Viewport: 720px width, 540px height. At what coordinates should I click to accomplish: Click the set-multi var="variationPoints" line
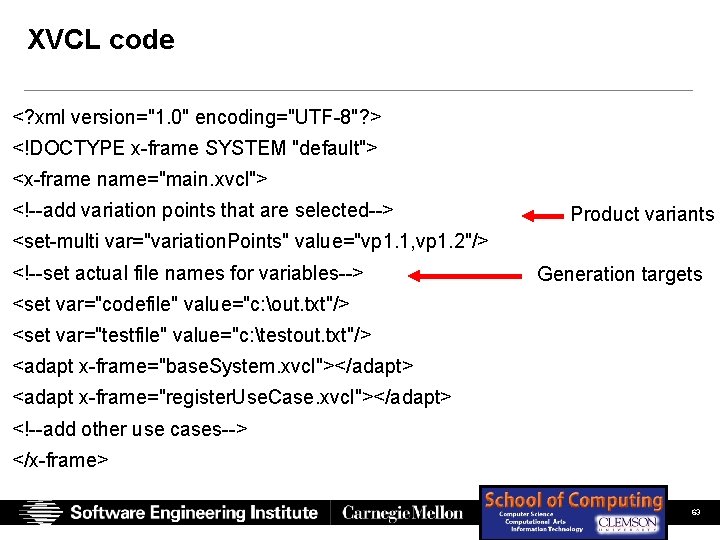[250, 242]
